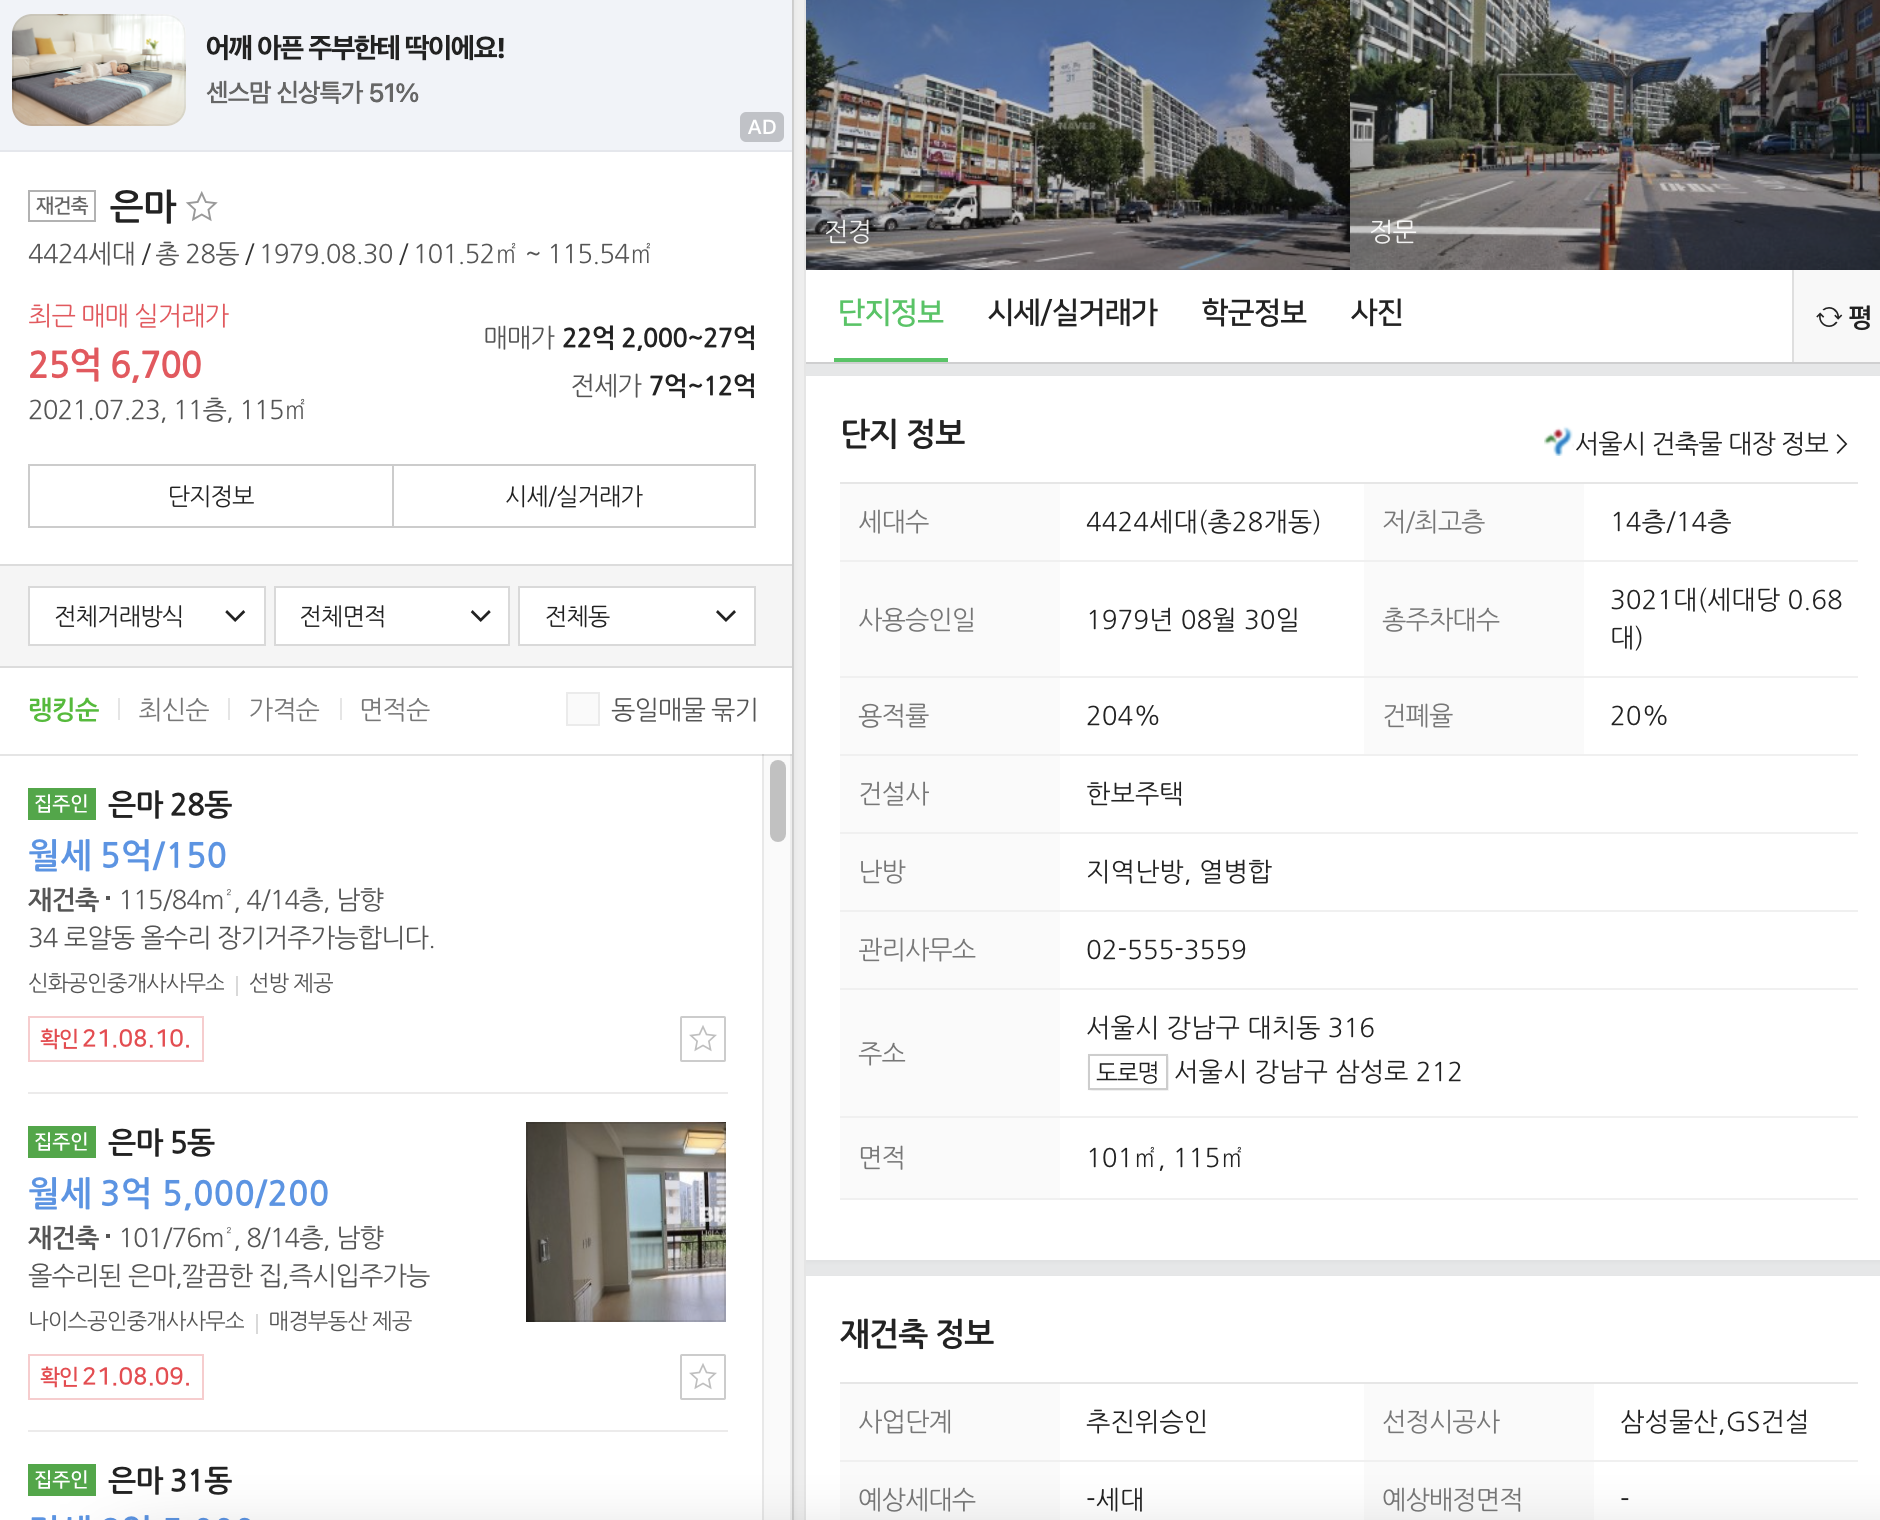Click the 나이스공인중개사사무소 agency name
Viewport: 1880px width, 1520px height.
pos(136,1321)
